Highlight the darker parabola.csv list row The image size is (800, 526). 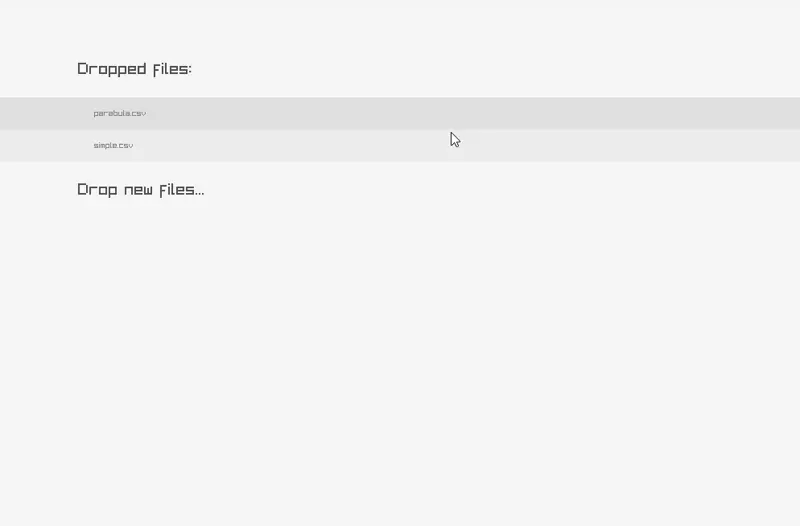click(400, 113)
